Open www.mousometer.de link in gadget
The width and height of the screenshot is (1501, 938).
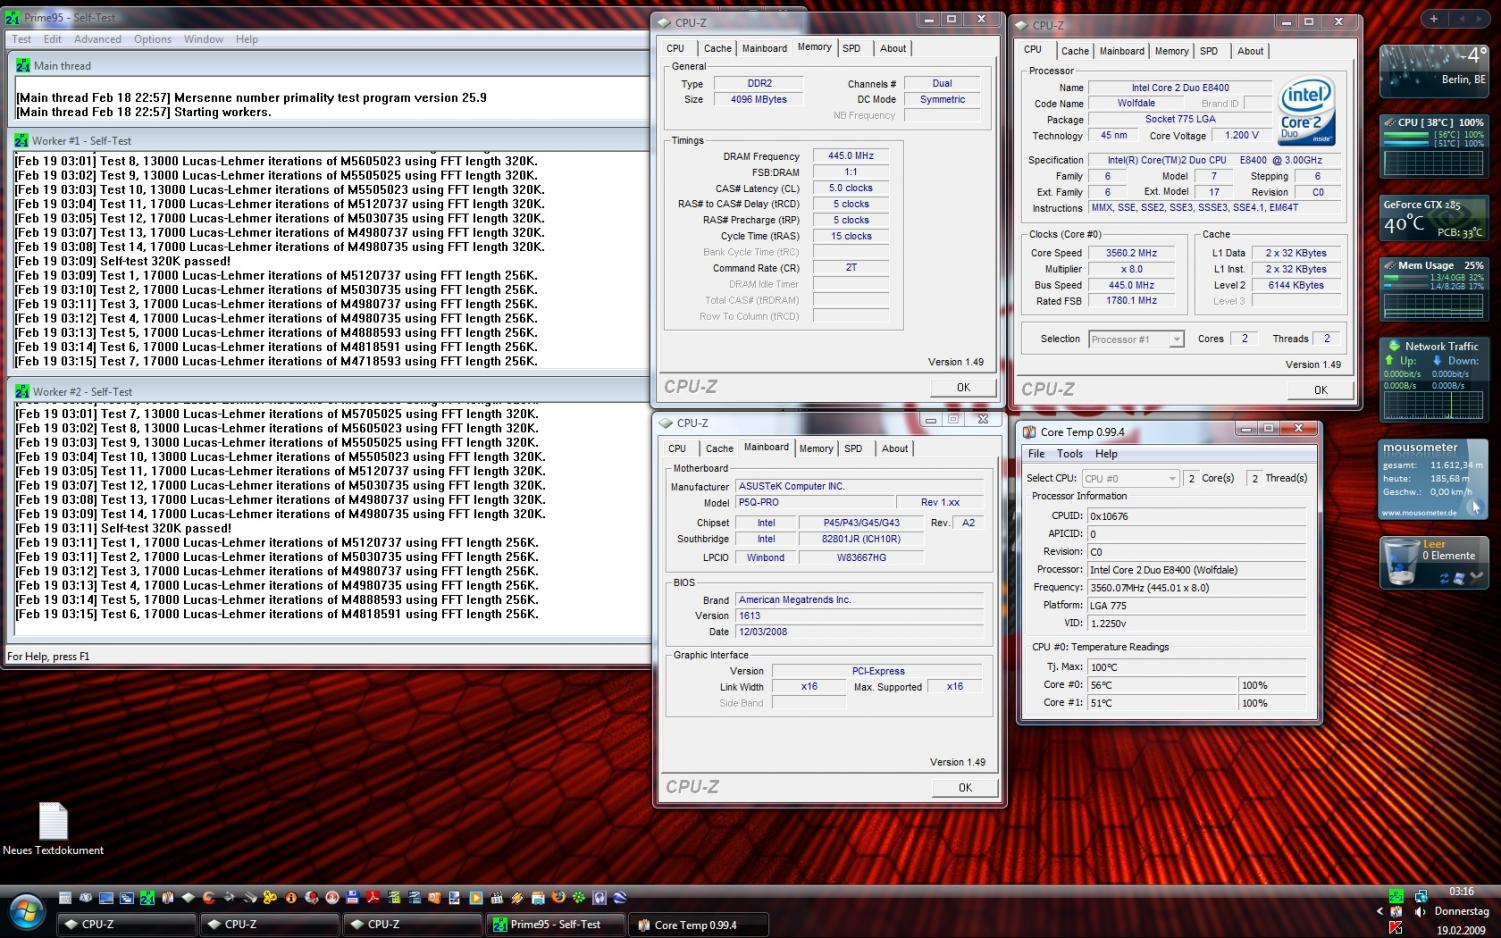coord(1418,513)
